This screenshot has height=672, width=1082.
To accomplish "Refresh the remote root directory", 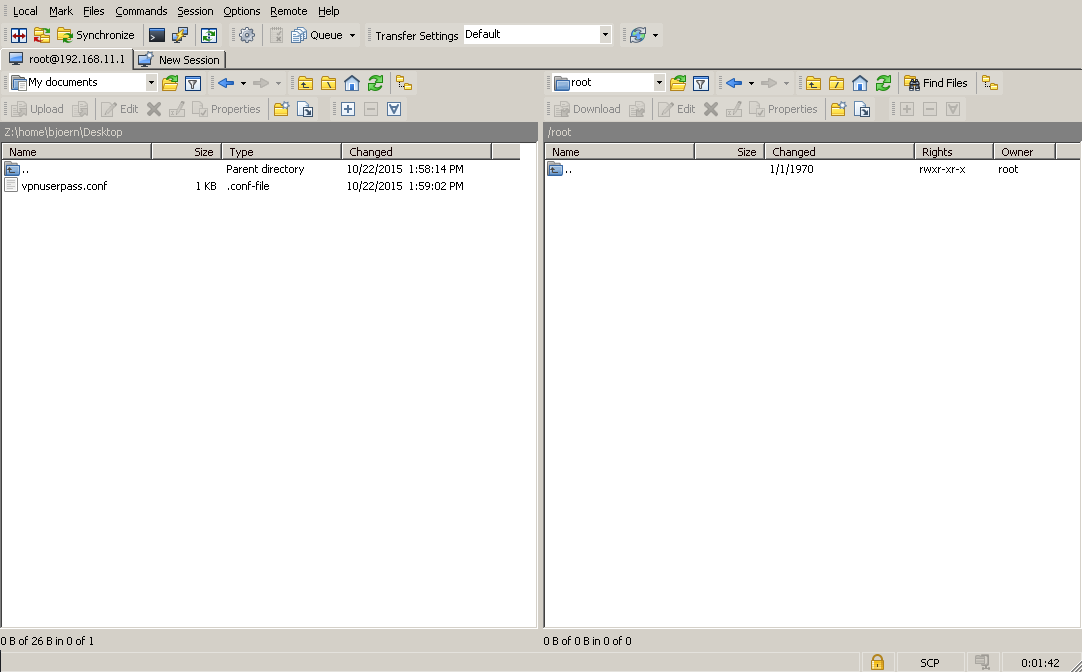I will click(883, 83).
